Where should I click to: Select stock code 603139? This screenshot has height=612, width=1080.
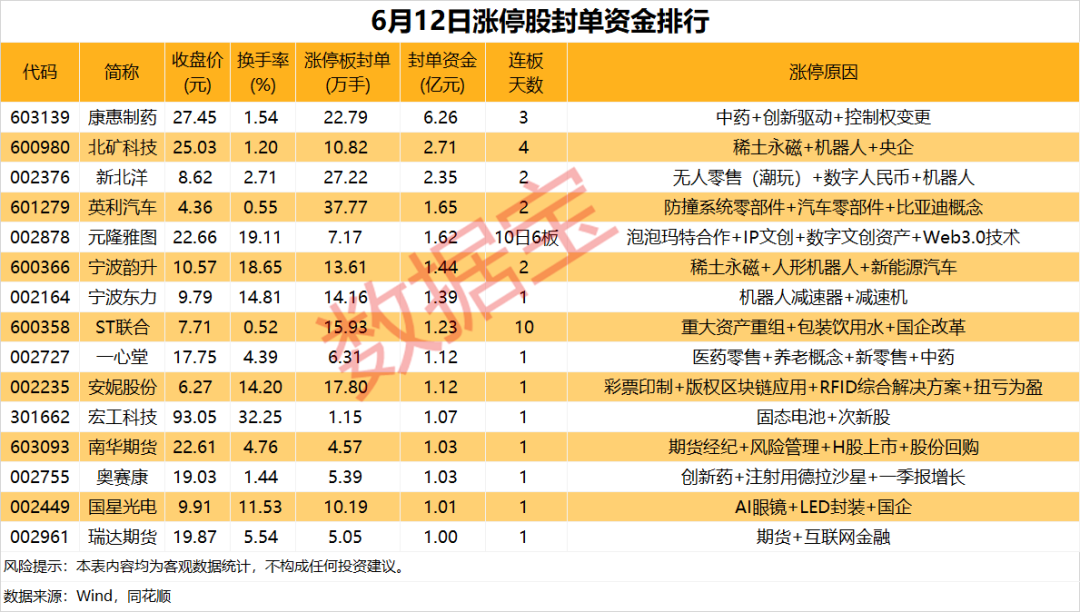(40, 117)
